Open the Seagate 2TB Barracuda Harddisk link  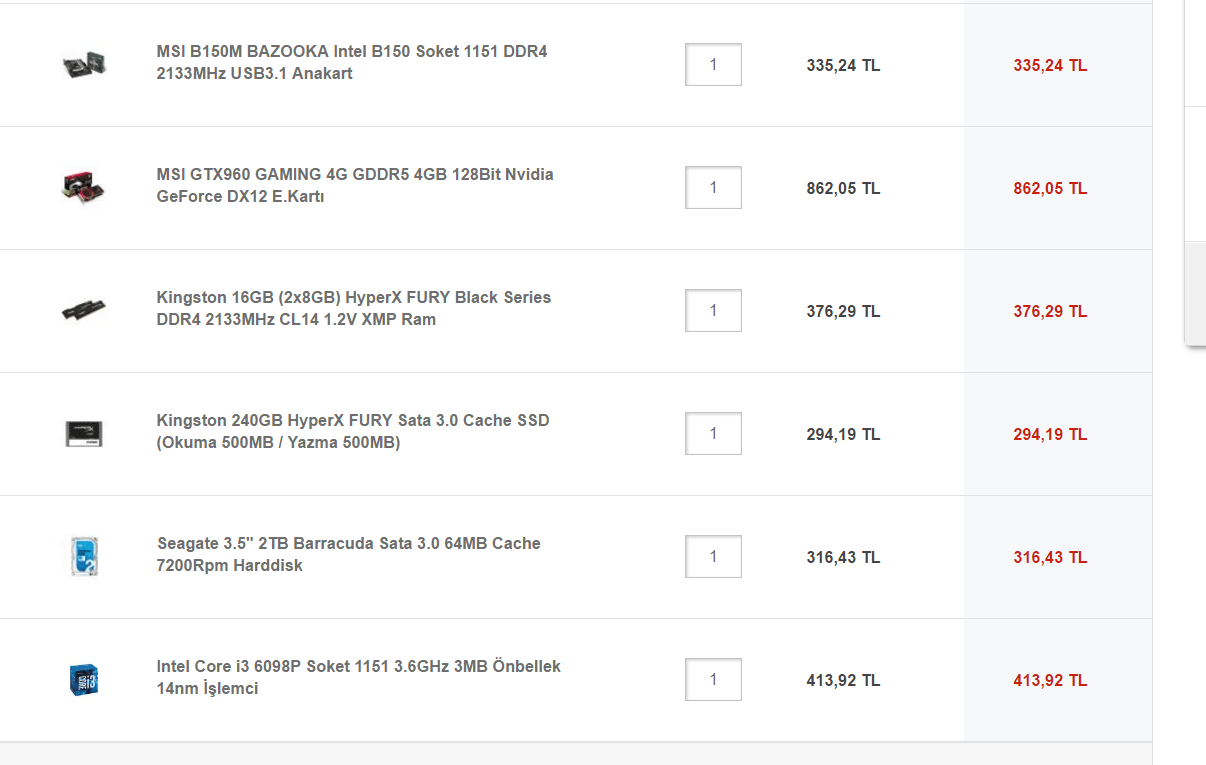coord(349,554)
